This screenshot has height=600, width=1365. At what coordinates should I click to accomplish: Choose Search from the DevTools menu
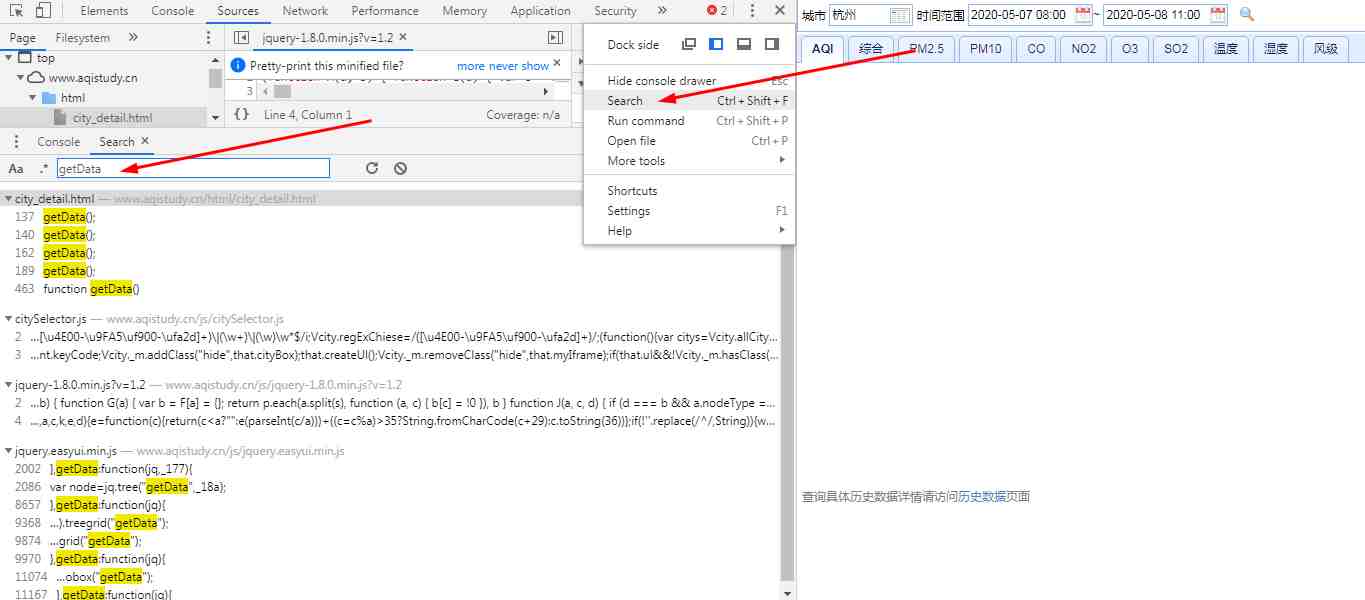click(x=689, y=101)
